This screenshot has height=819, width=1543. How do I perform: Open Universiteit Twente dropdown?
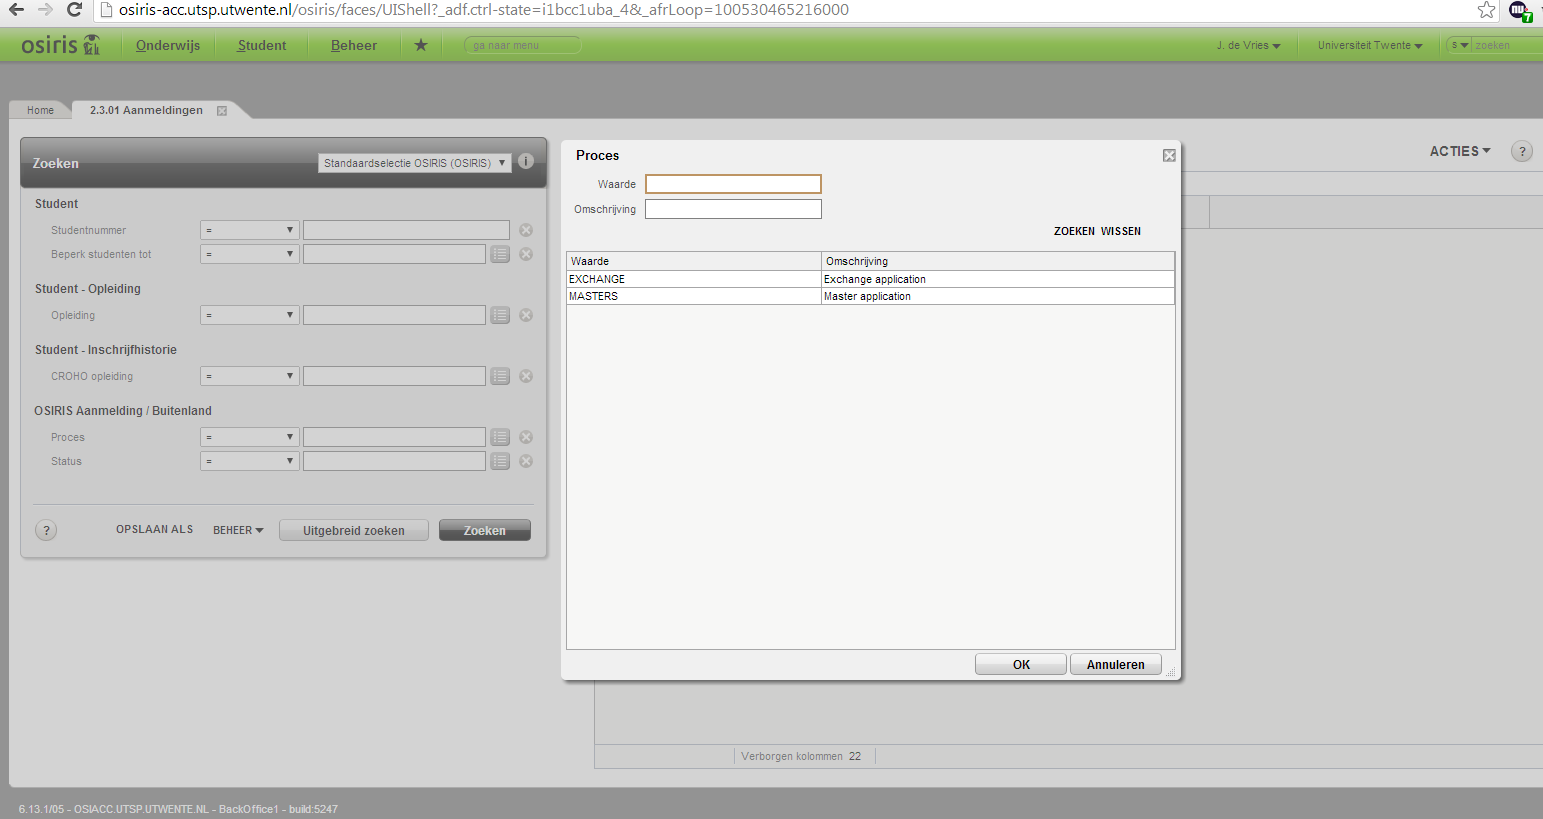click(1370, 46)
